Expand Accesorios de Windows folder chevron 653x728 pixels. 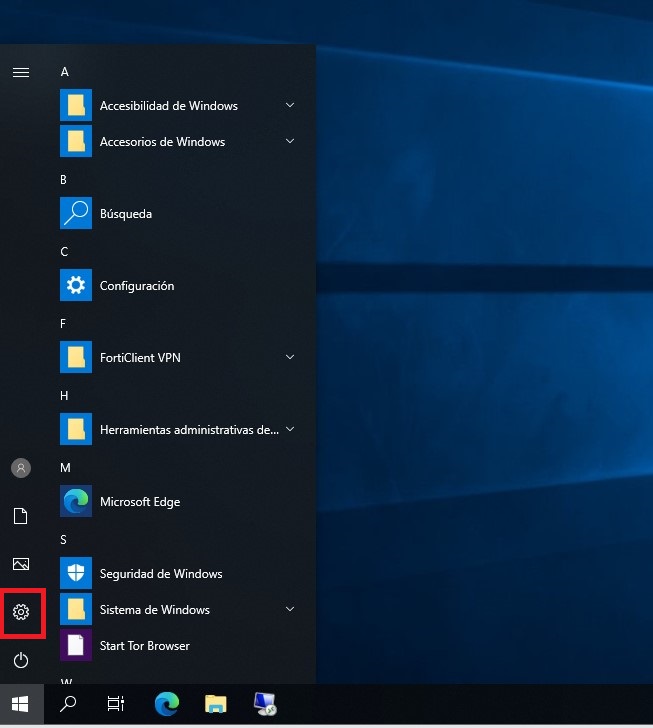[x=290, y=141]
